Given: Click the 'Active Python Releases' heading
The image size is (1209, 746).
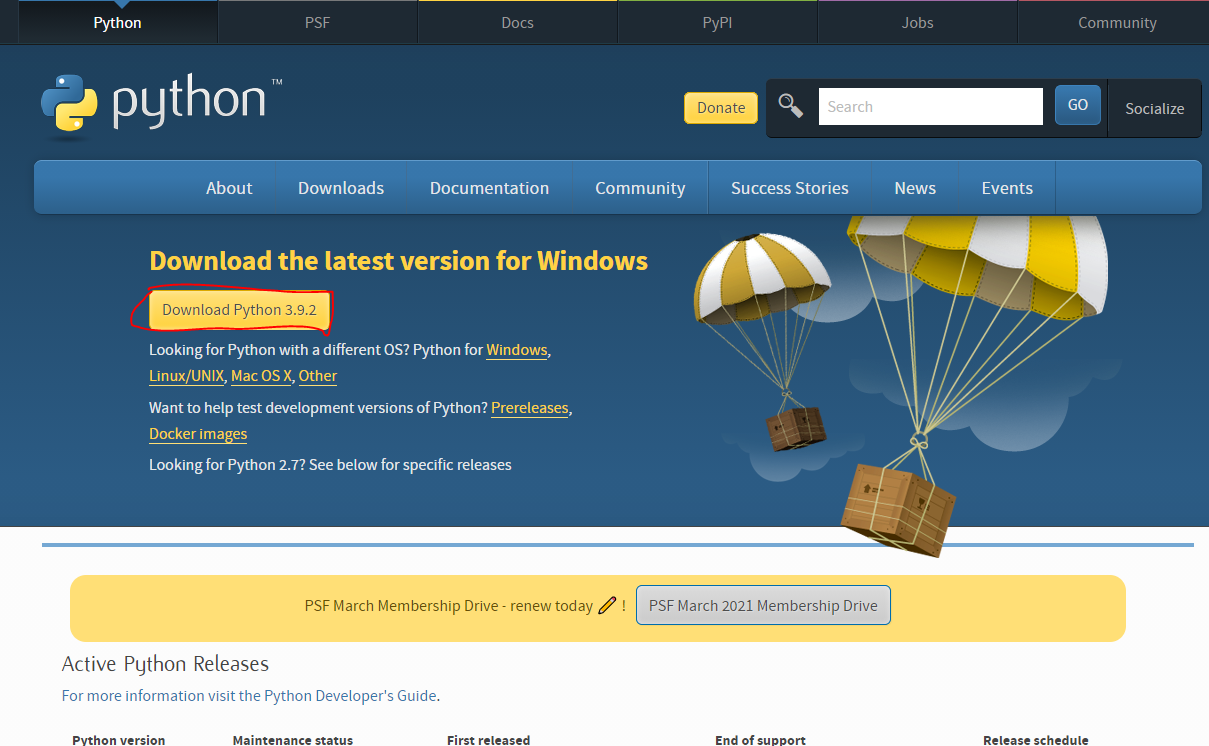Looking at the screenshot, I should coord(165,664).
